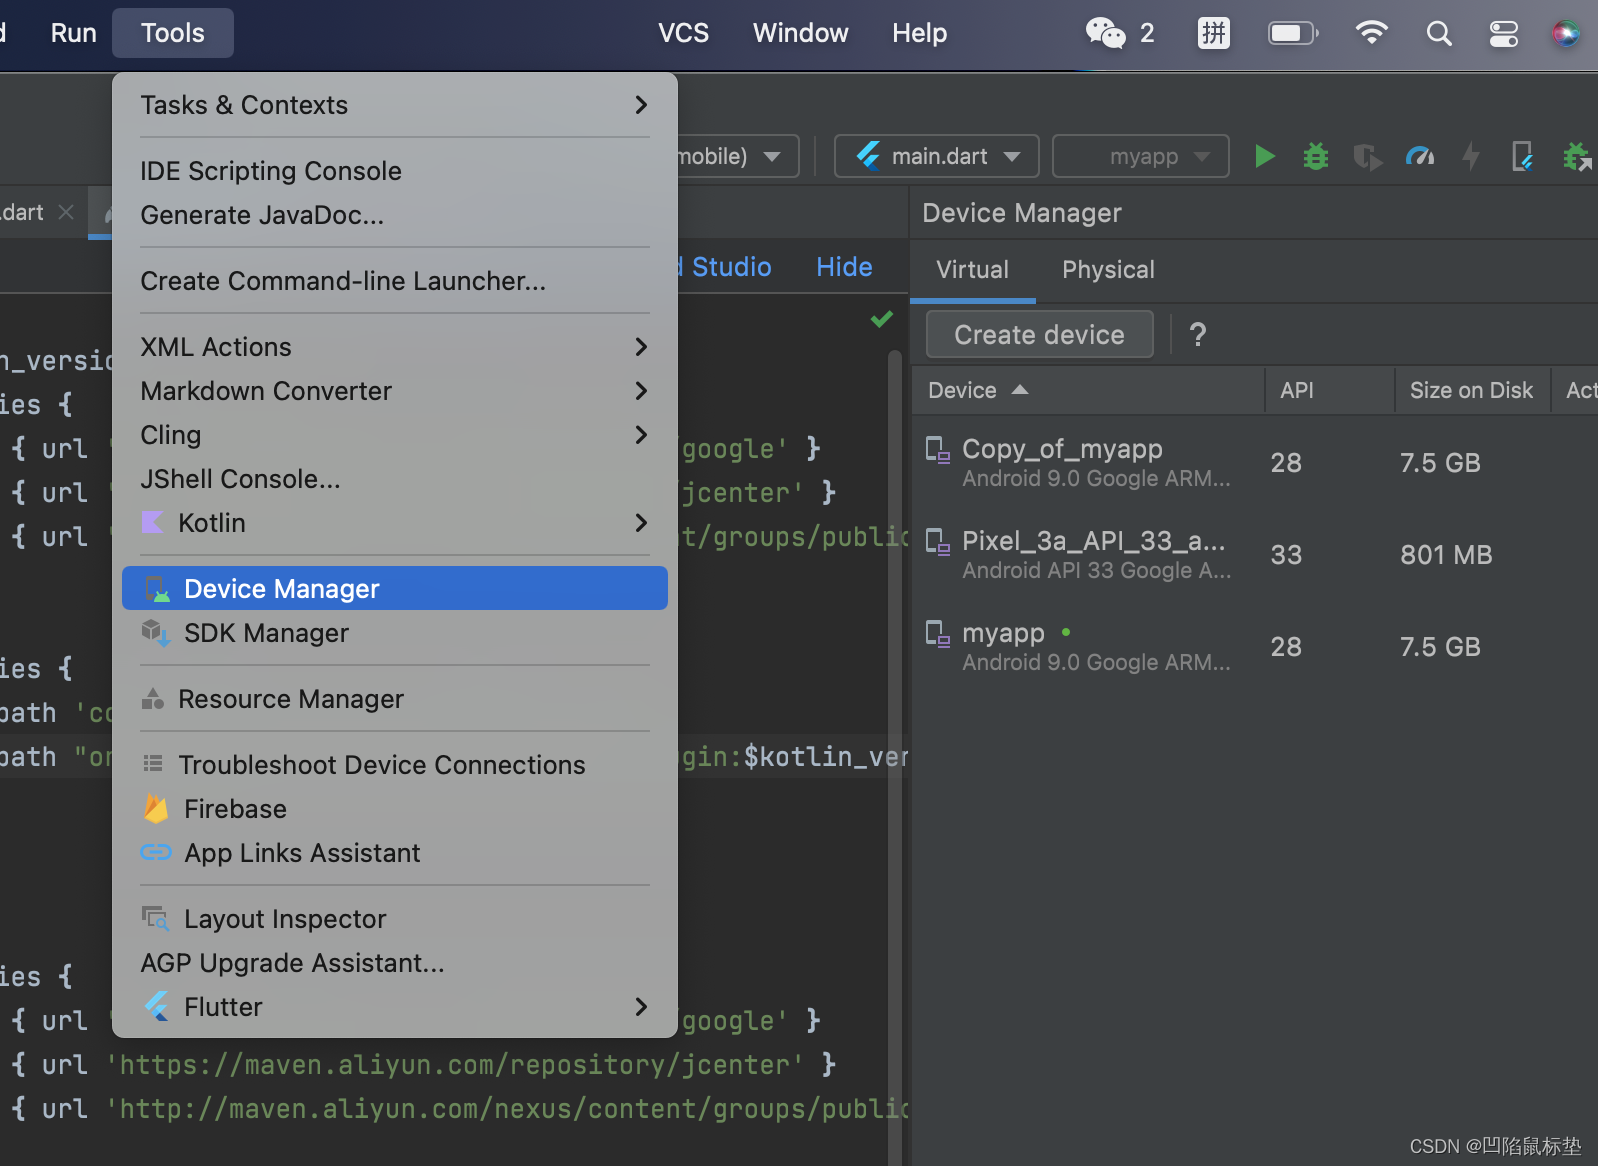This screenshot has height=1166, width=1598.
Task: Open the Window menu
Action: [801, 33]
